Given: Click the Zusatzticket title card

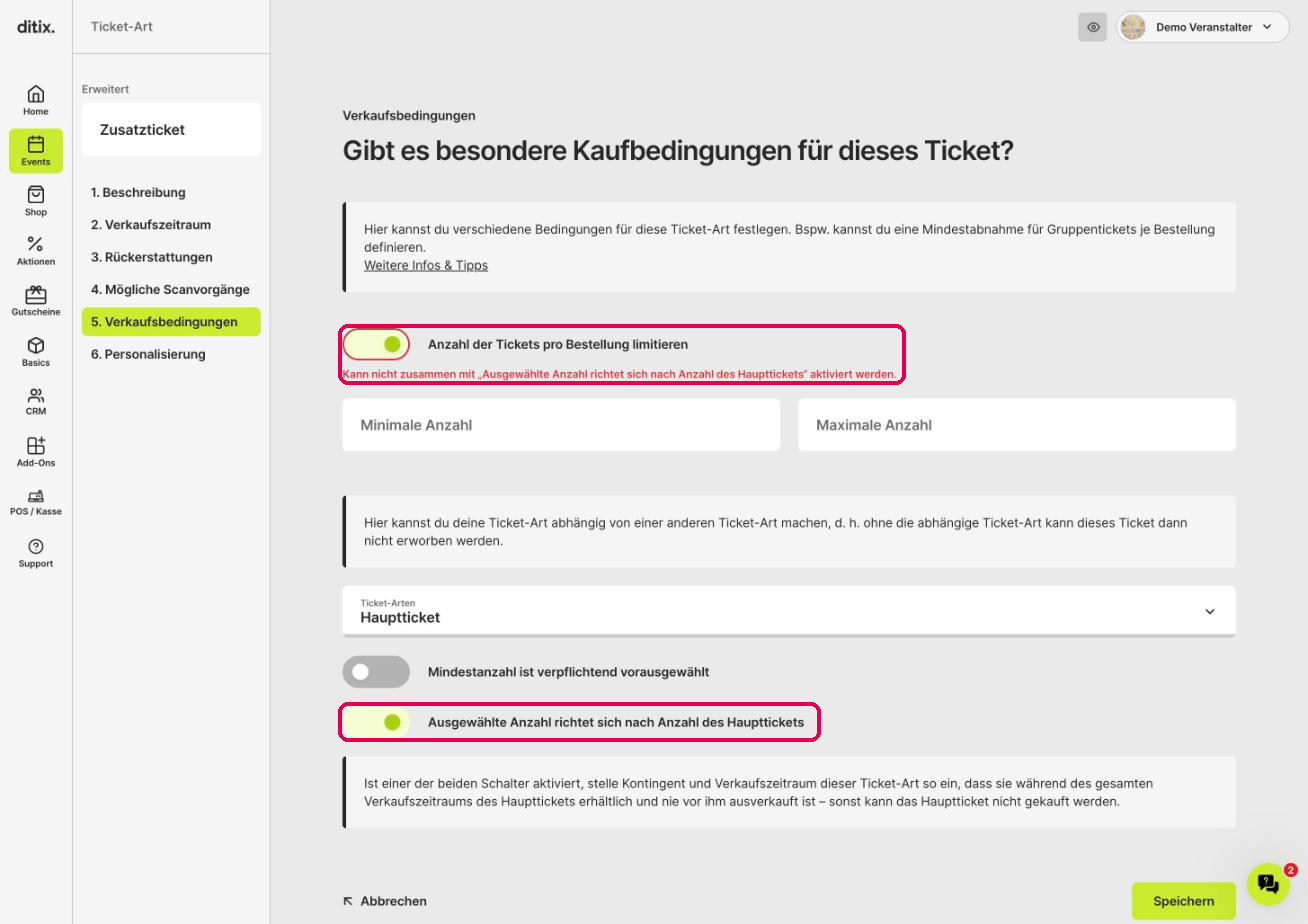Looking at the screenshot, I should pyautogui.click(x=171, y=130).
